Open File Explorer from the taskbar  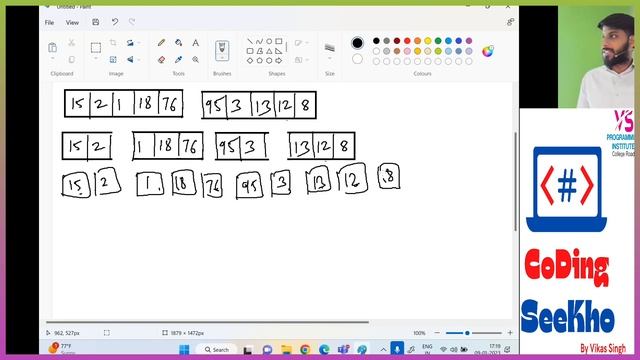click(x=287, y=350)
